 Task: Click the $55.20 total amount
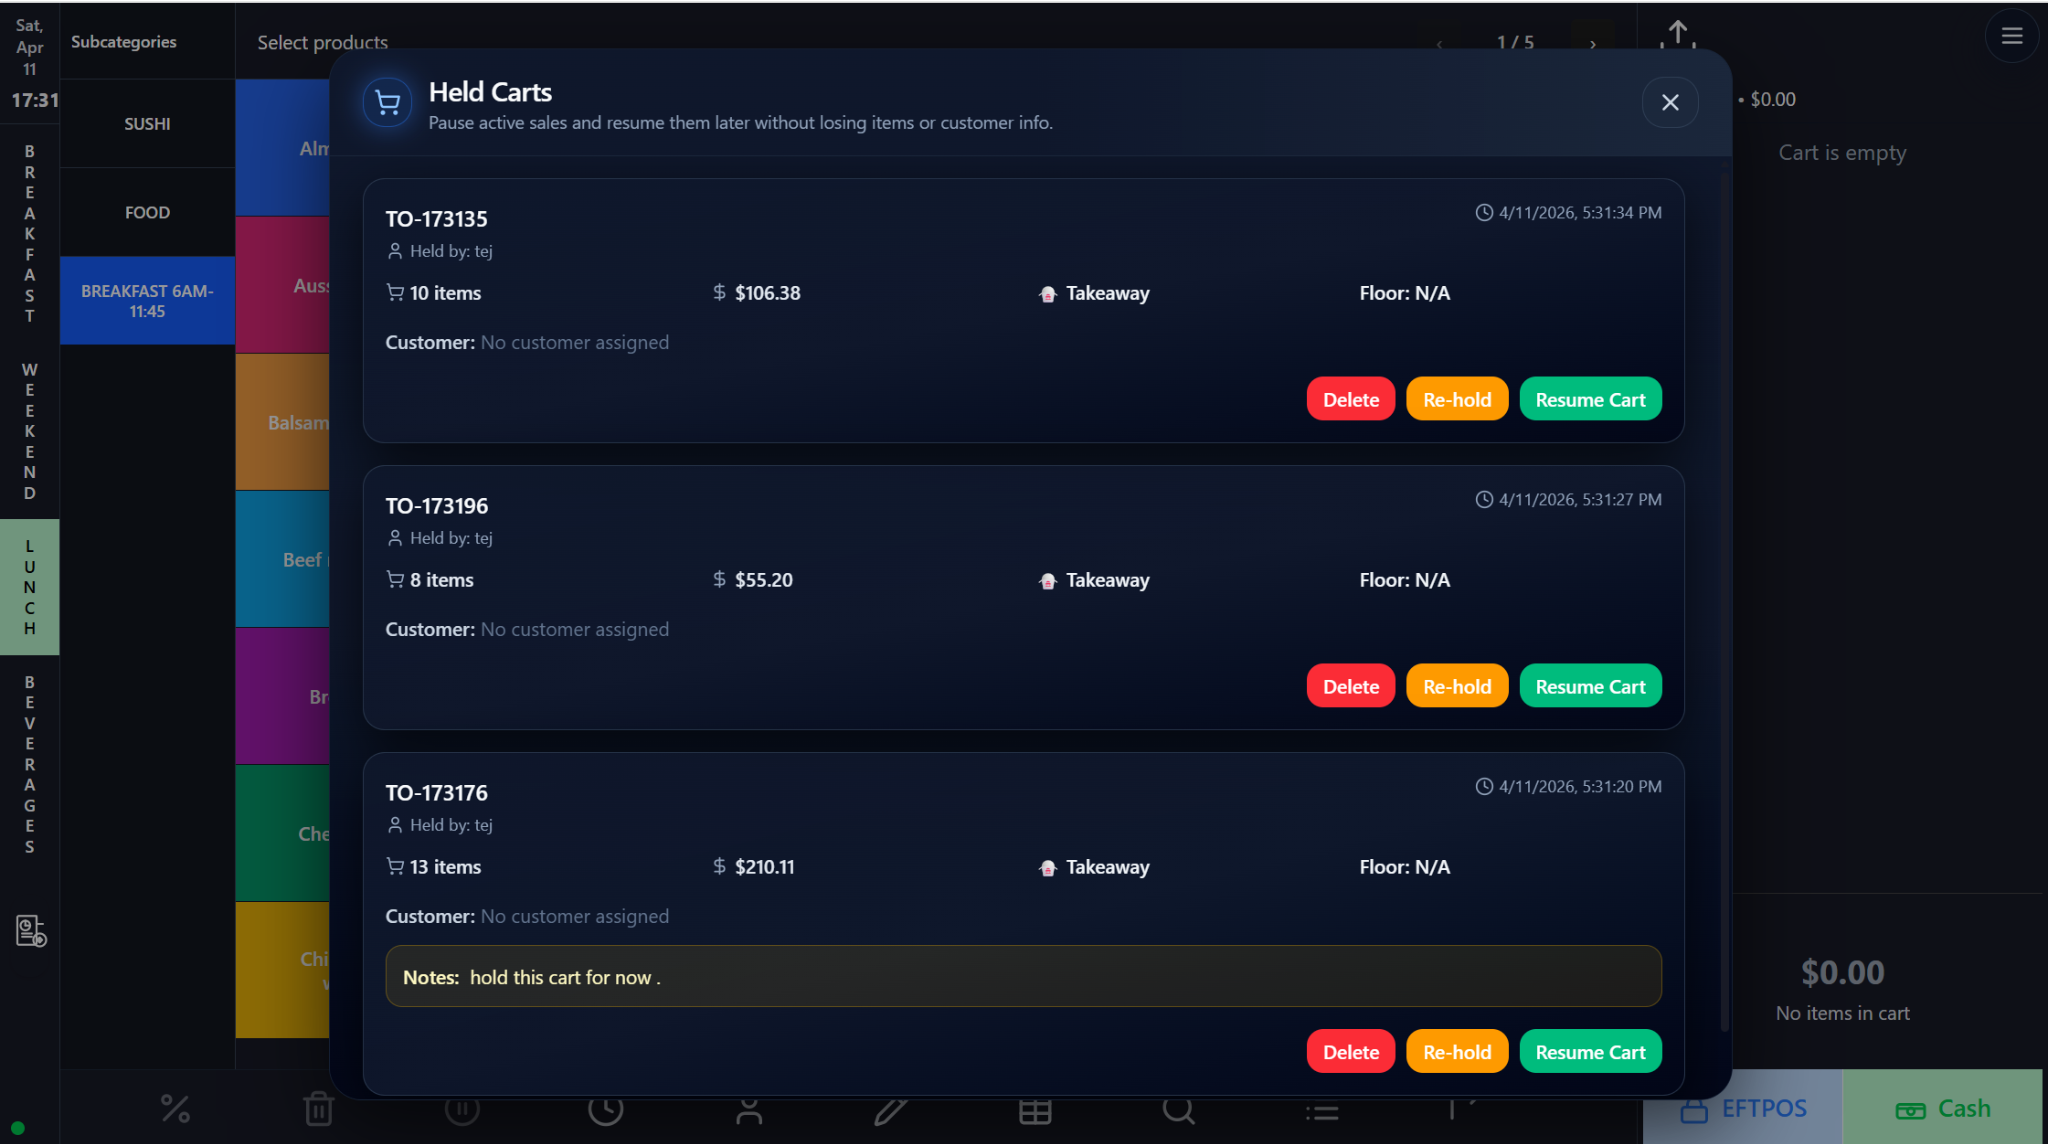[x=764, y=580]
